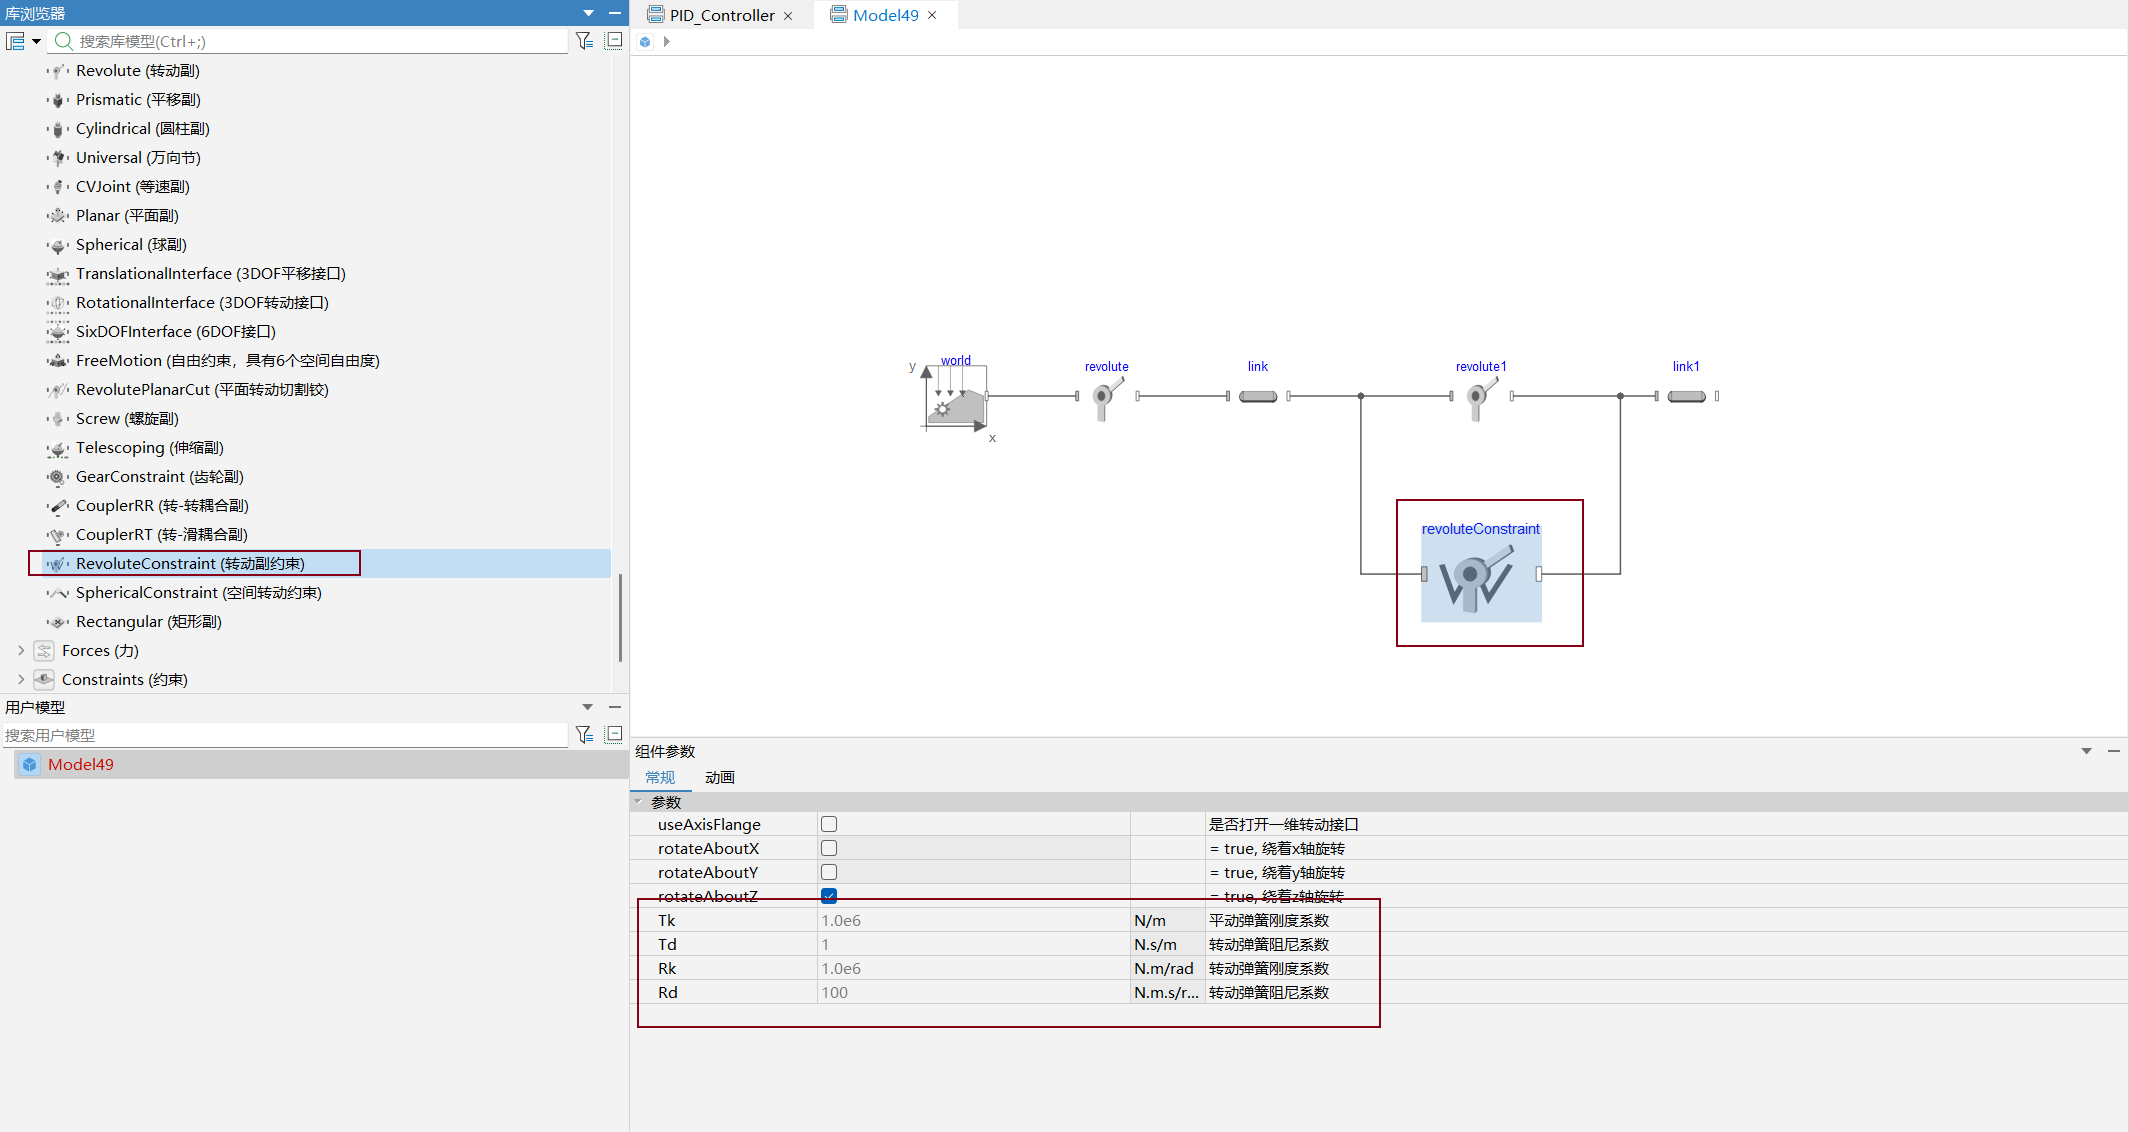
Task: Select the Universal joint icon
Action: point(58,158)
